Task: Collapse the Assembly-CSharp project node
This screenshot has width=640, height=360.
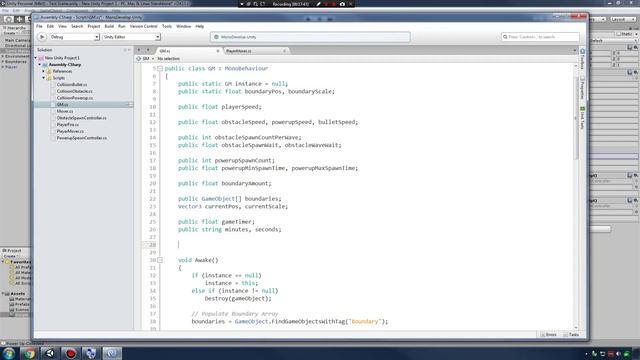Action: click(40, 64)
